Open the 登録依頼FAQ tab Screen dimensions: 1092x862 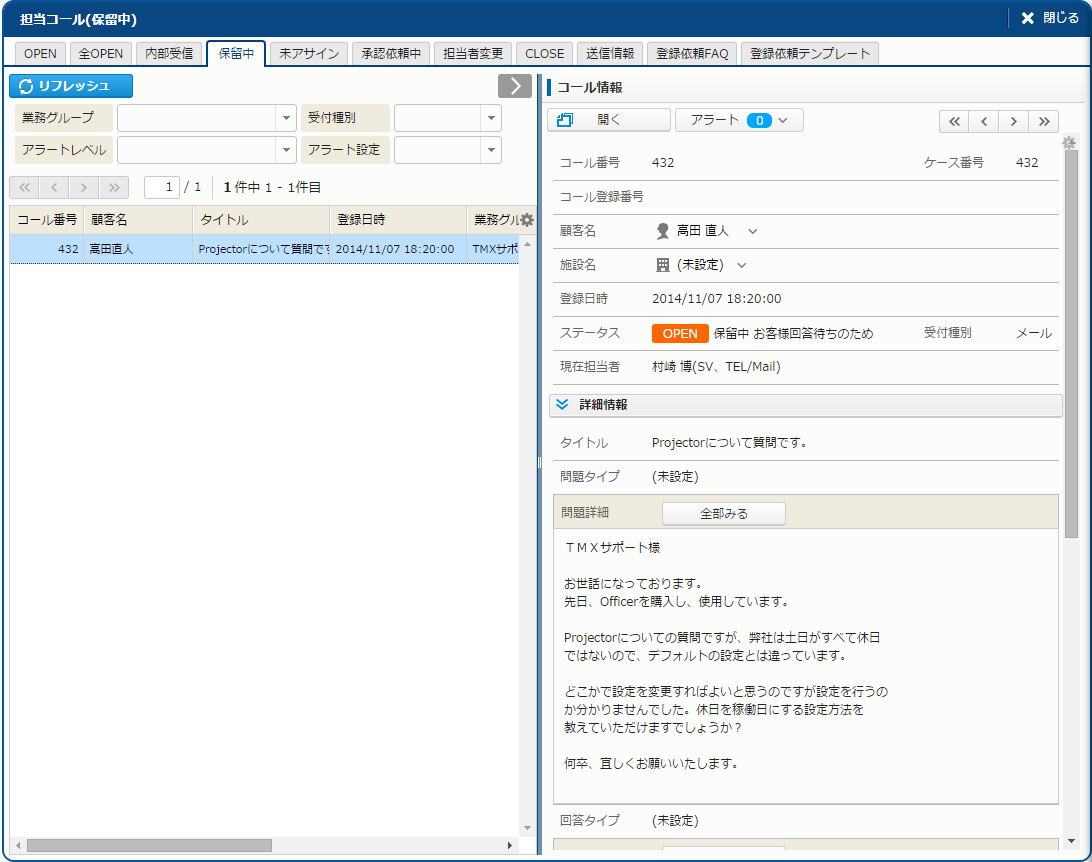tap(691, 54)
